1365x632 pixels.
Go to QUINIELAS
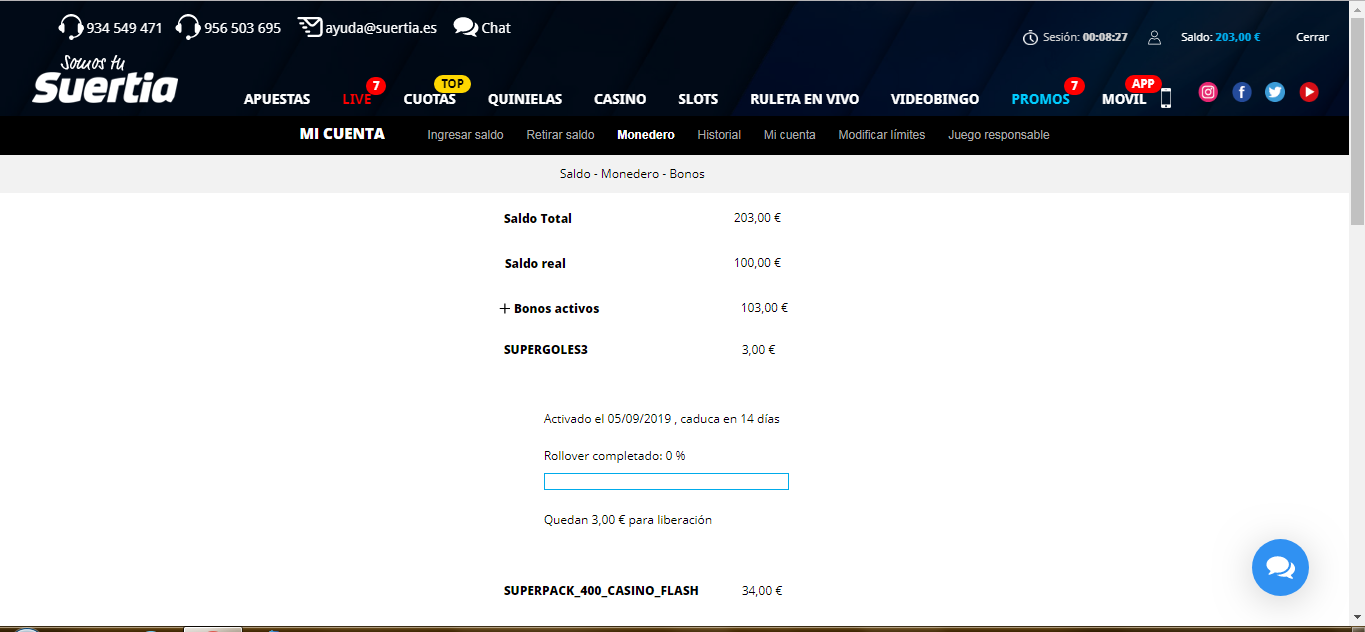pyautogui.click(x=525, y=99)
